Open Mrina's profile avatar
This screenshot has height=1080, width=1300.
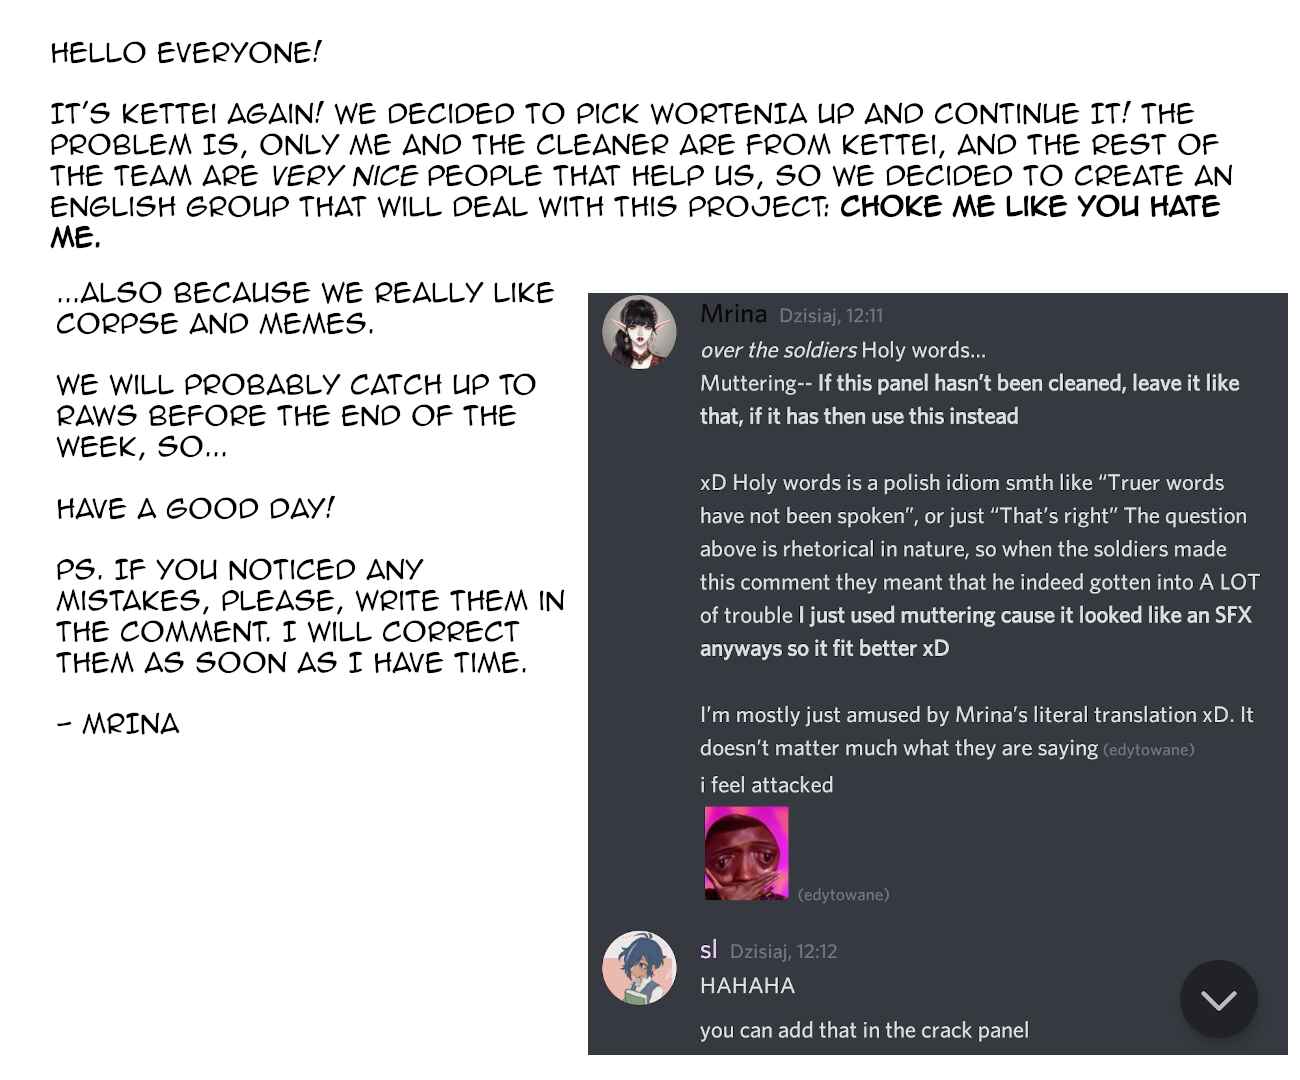click(x=639, y=332)
